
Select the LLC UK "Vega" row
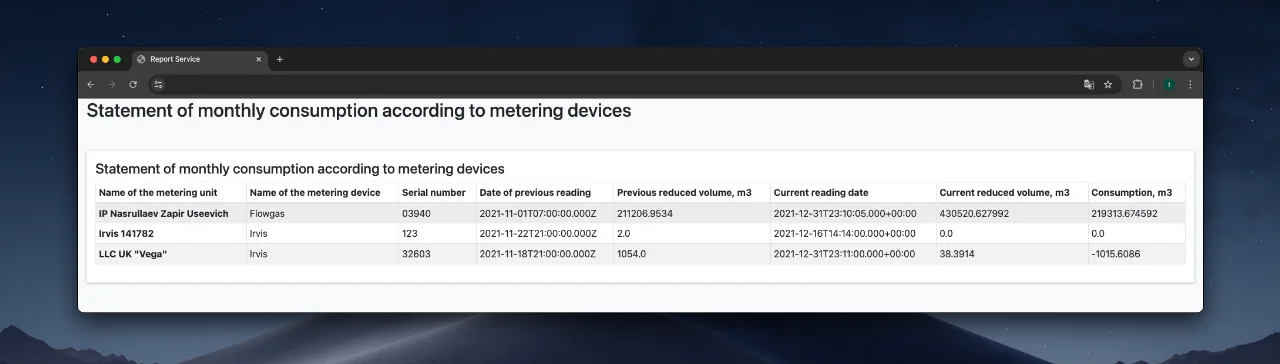pos(640,254)
